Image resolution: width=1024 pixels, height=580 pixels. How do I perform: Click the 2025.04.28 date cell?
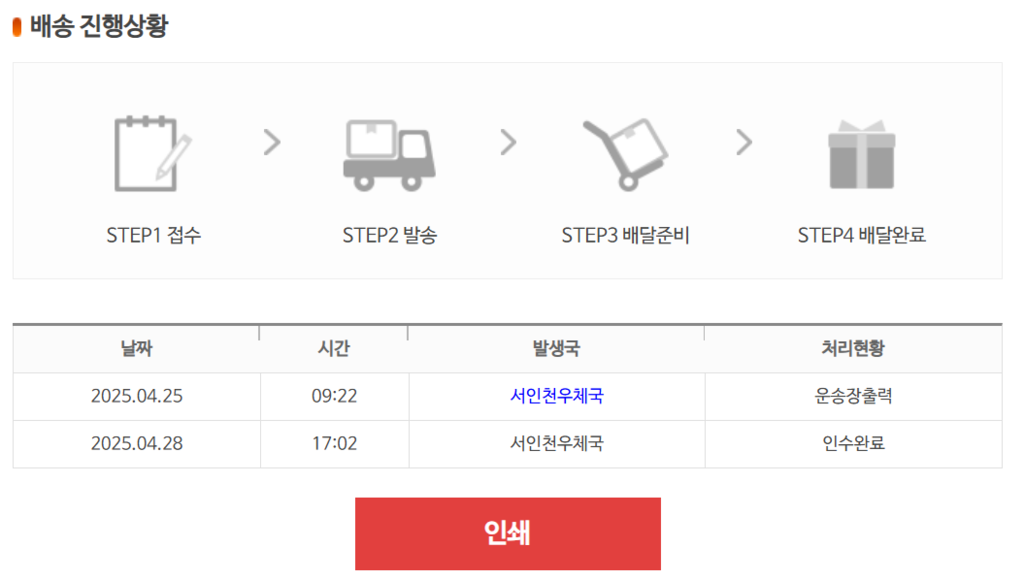136,443
